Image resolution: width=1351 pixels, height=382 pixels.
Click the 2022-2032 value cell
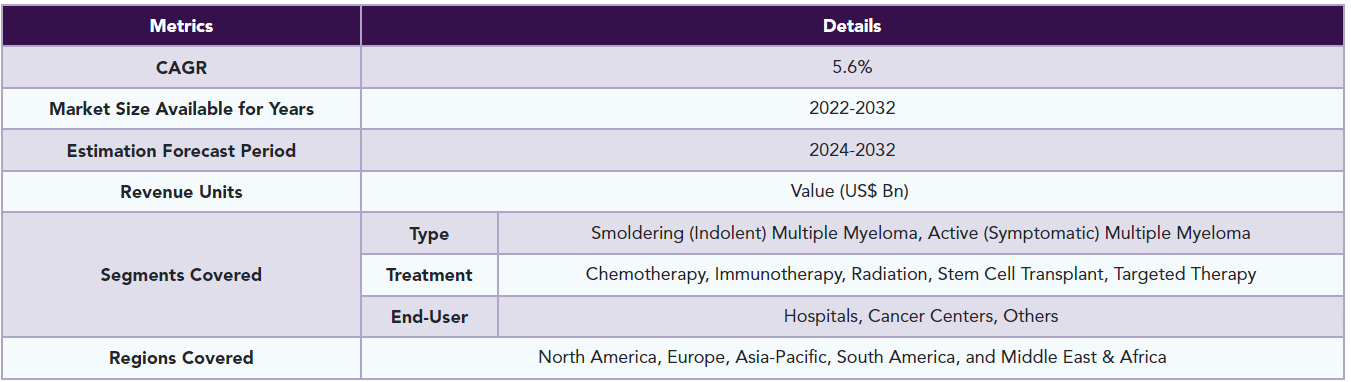852,109
